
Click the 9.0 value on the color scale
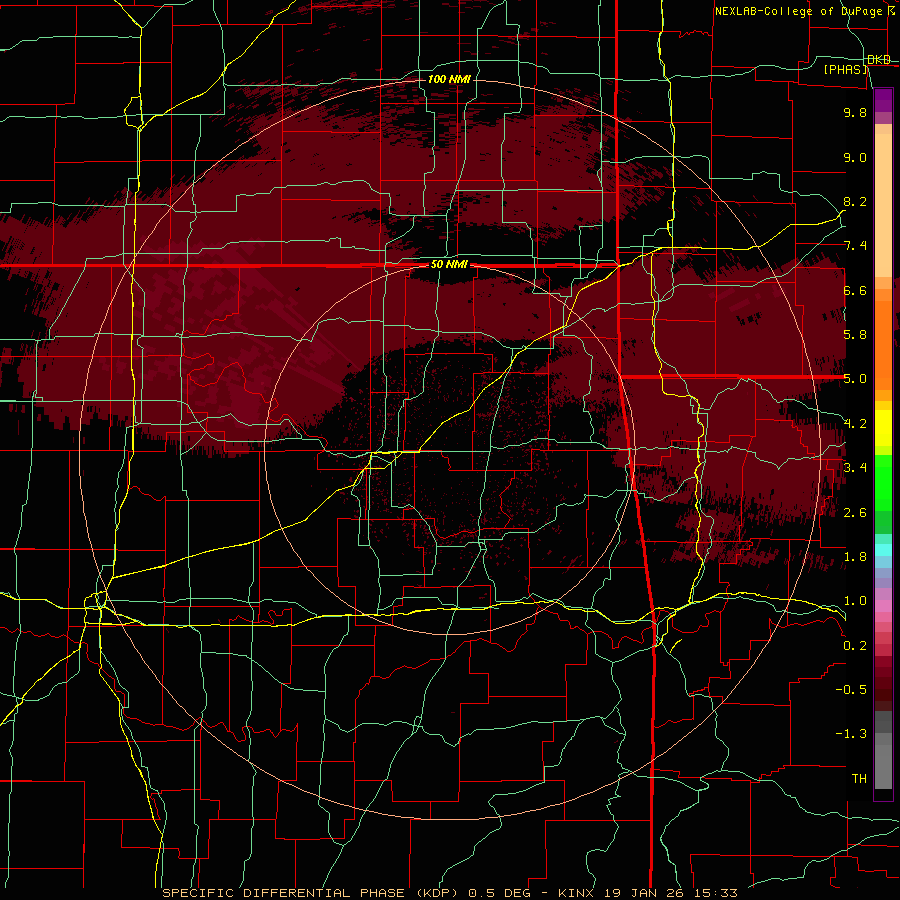855,157
